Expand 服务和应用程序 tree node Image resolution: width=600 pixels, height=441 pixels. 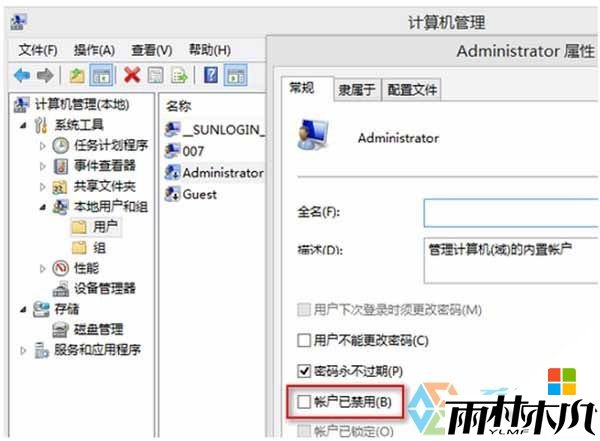[x=24, y=350]
